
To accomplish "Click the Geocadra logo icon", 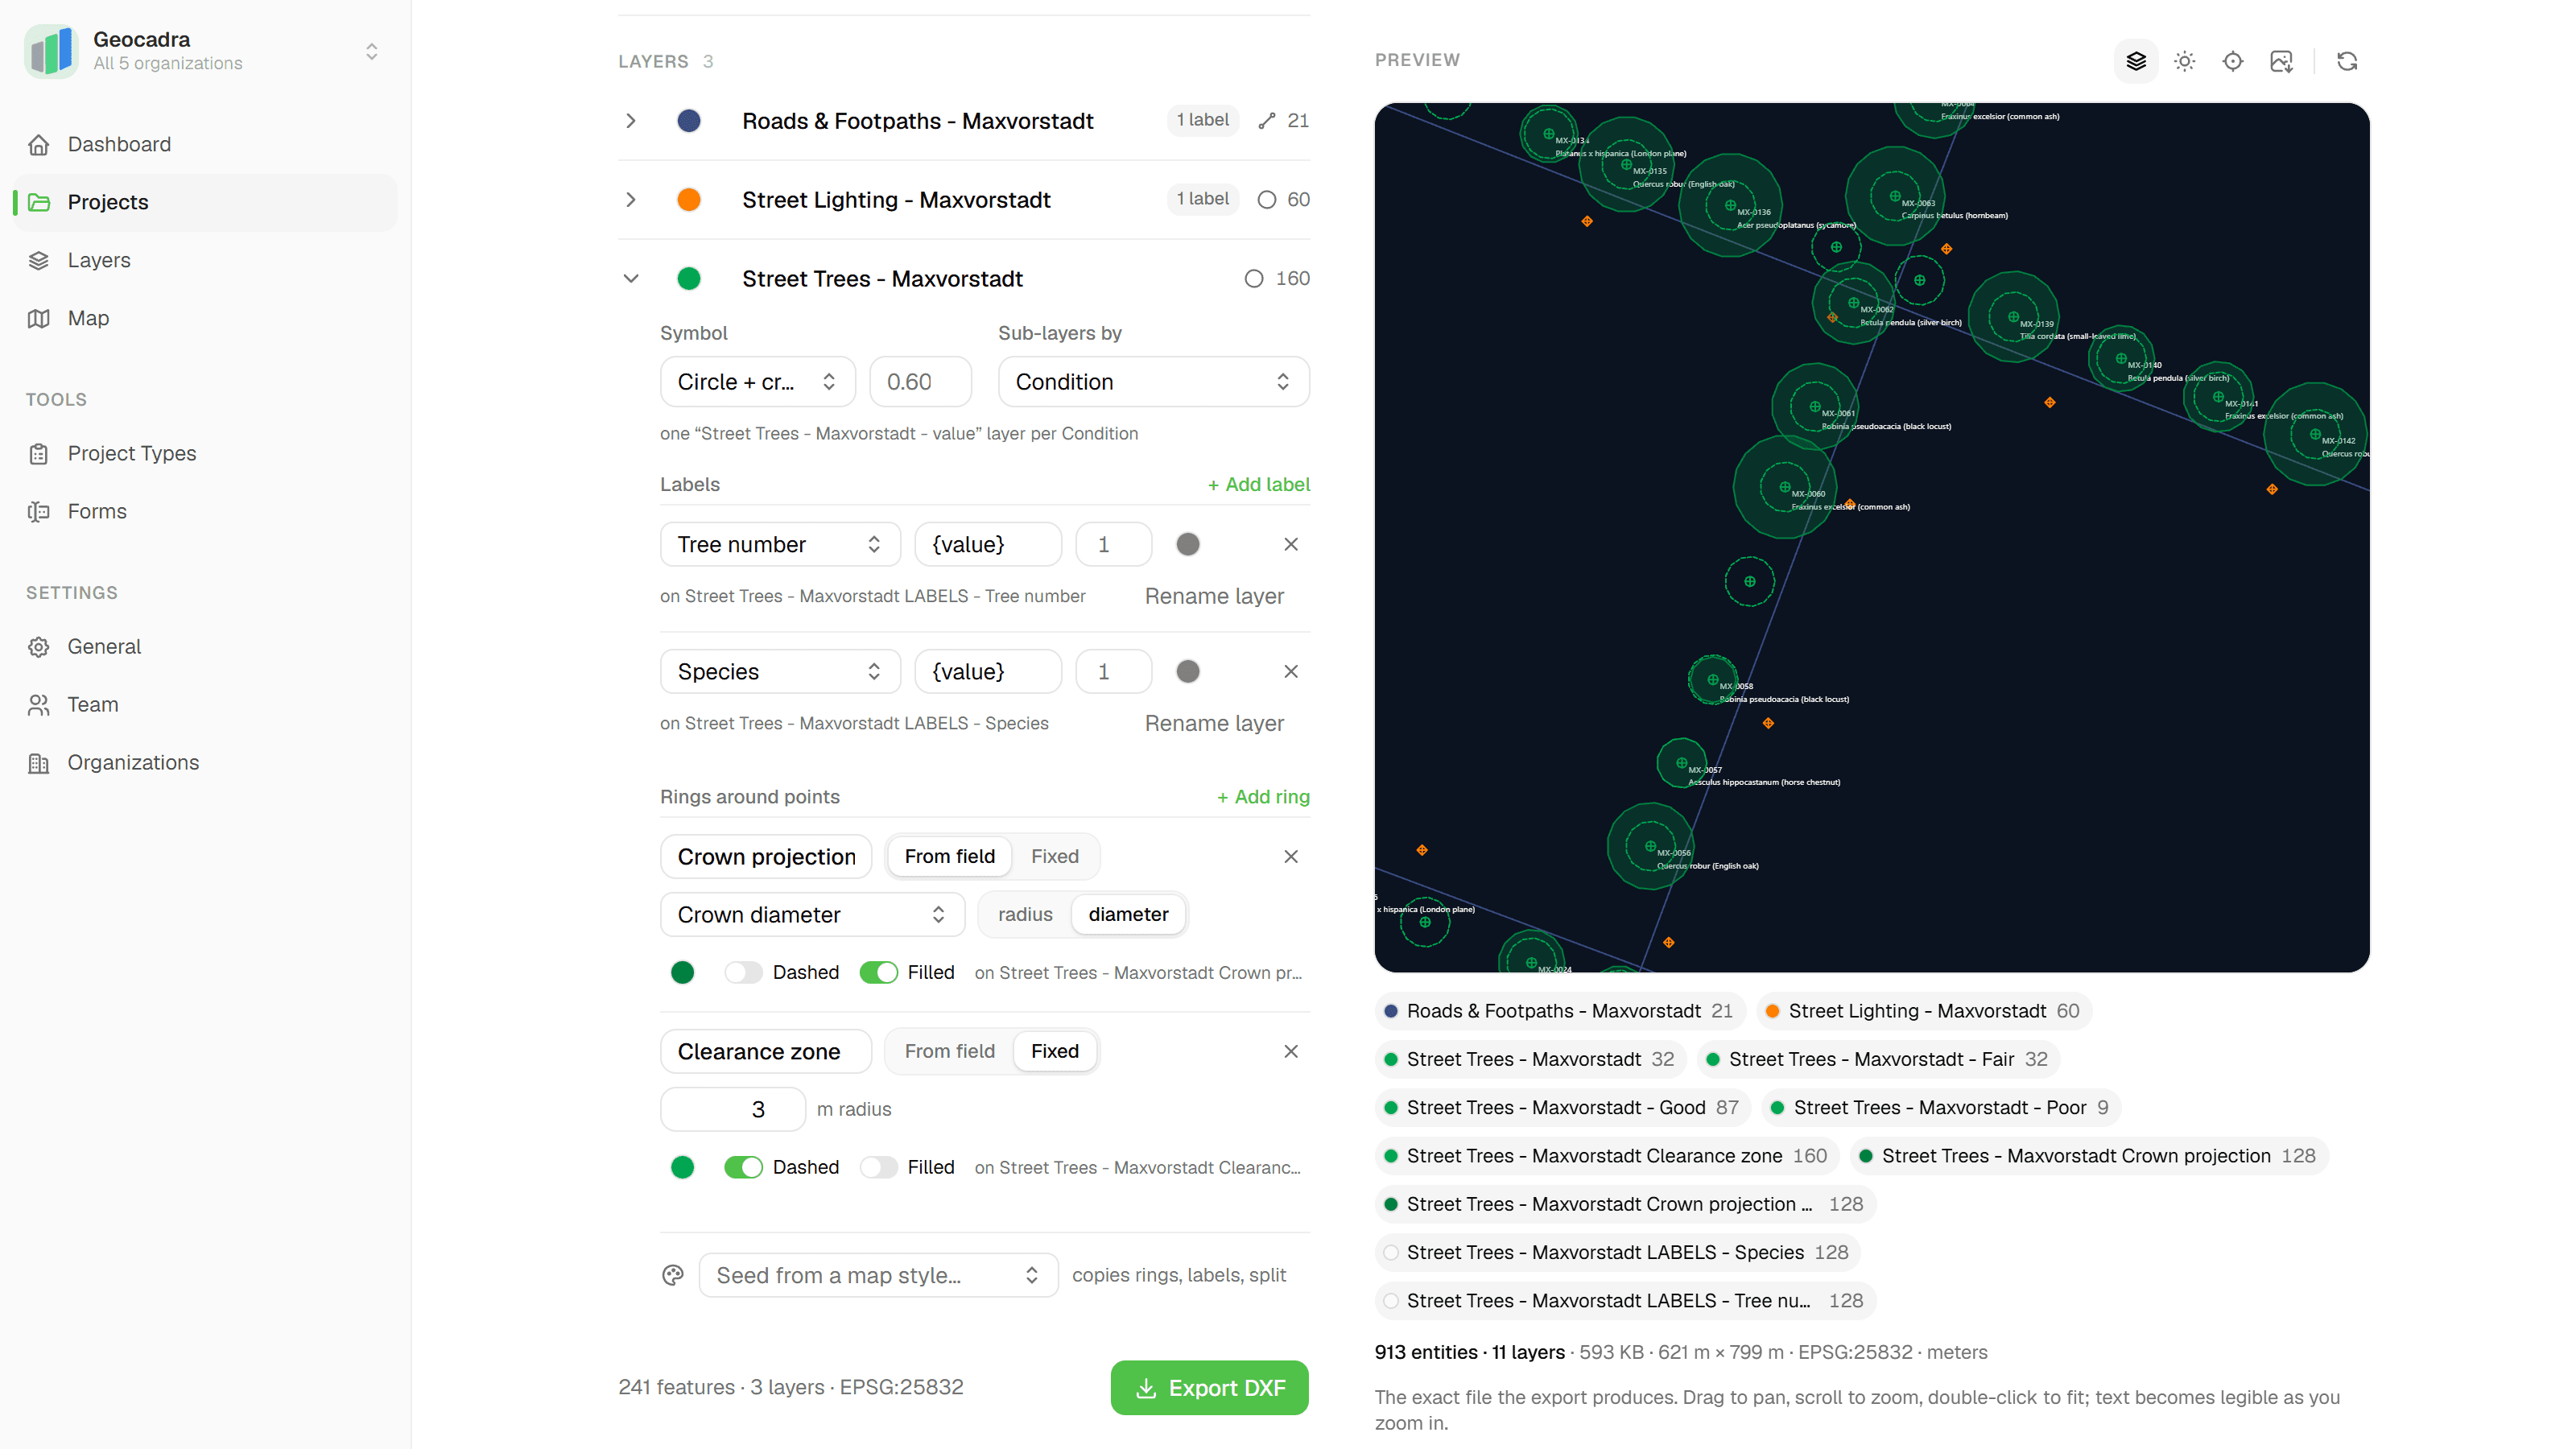I will tap(51, 51).
